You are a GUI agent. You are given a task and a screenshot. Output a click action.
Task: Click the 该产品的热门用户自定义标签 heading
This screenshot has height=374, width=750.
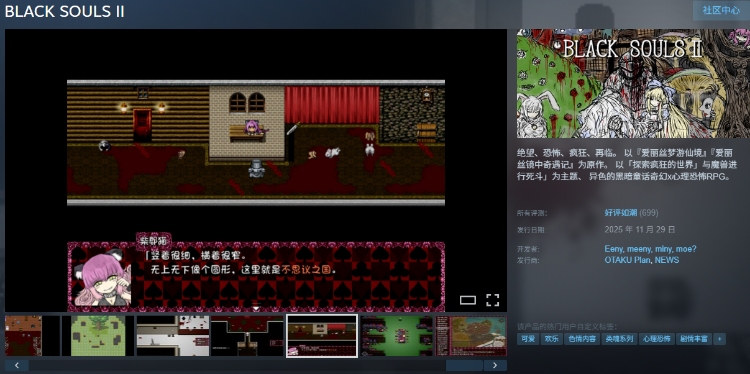567,327
